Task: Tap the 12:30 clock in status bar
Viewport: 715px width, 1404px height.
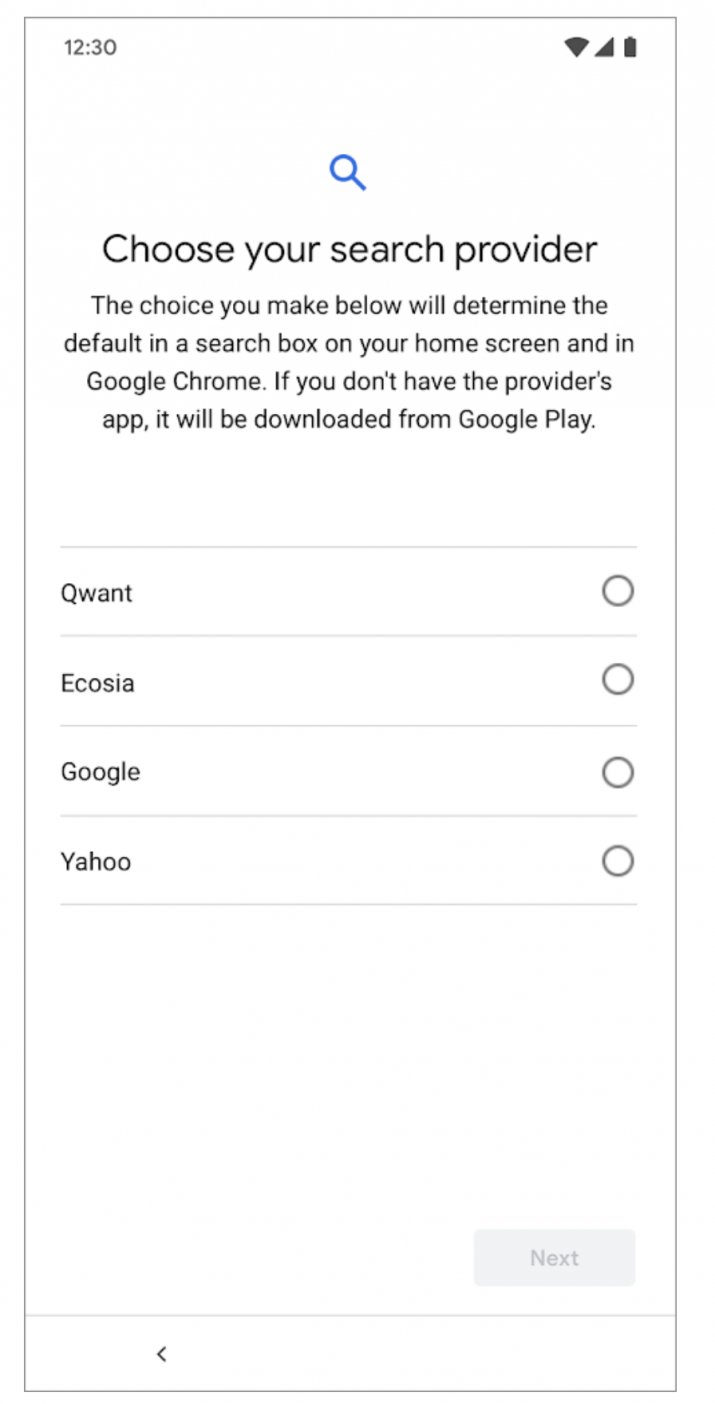Action: pyautogui.click(x=90, y=47)
